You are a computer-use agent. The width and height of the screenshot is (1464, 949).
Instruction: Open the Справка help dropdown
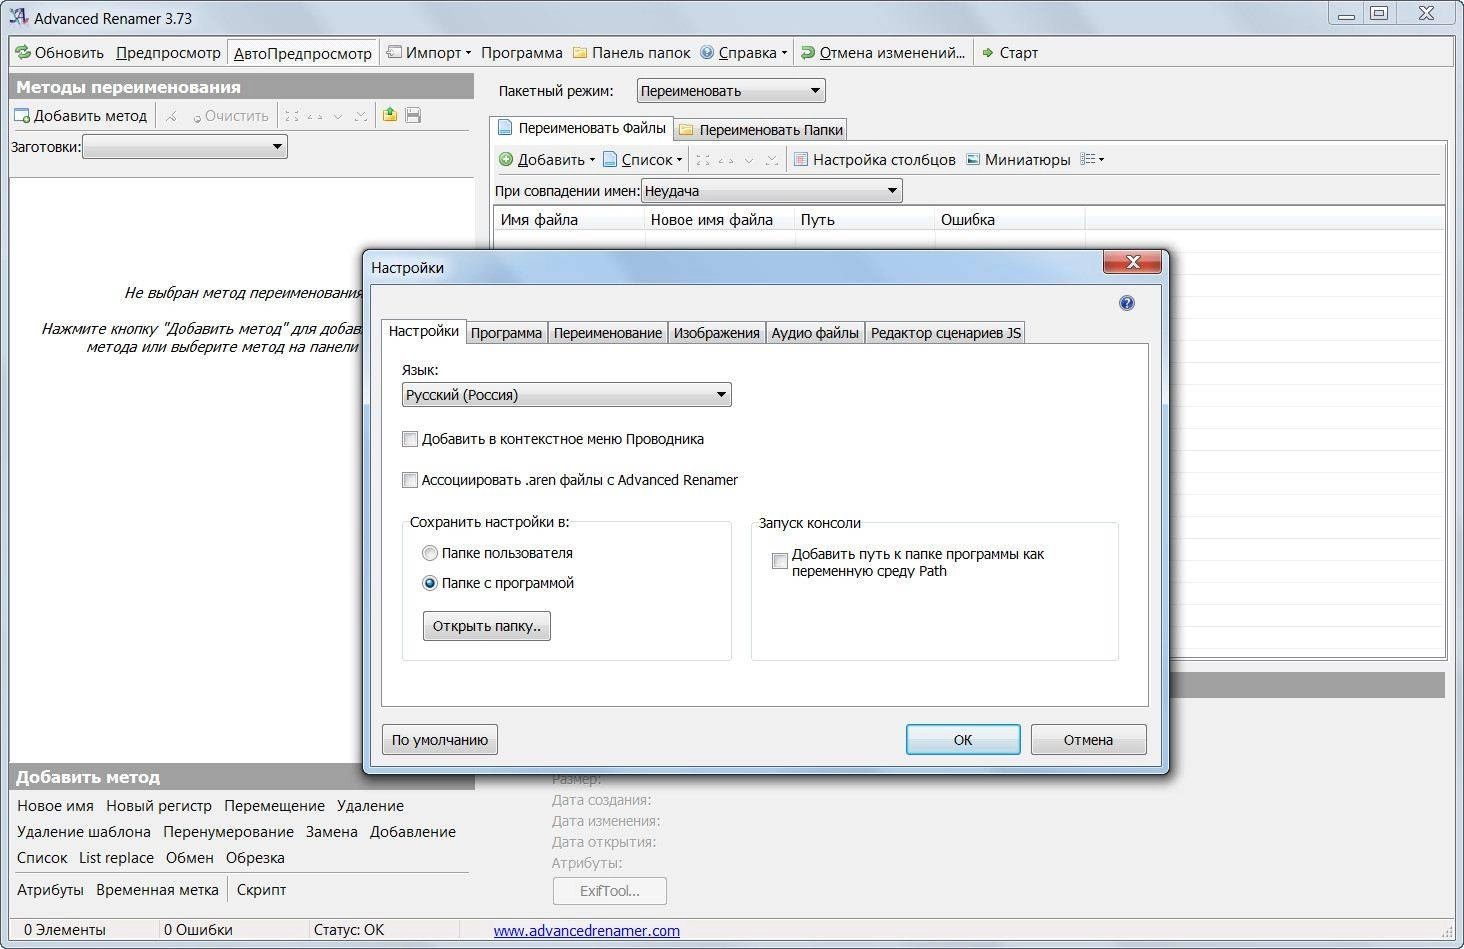click(744, 53)
